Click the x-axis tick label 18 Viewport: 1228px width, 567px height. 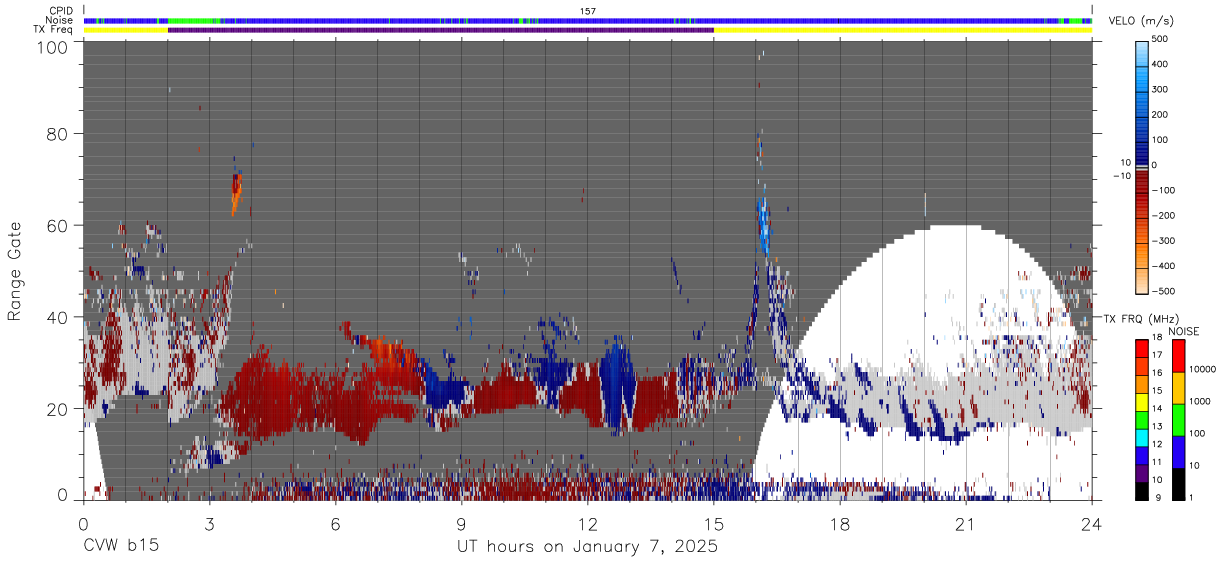[x=840, y=523]
